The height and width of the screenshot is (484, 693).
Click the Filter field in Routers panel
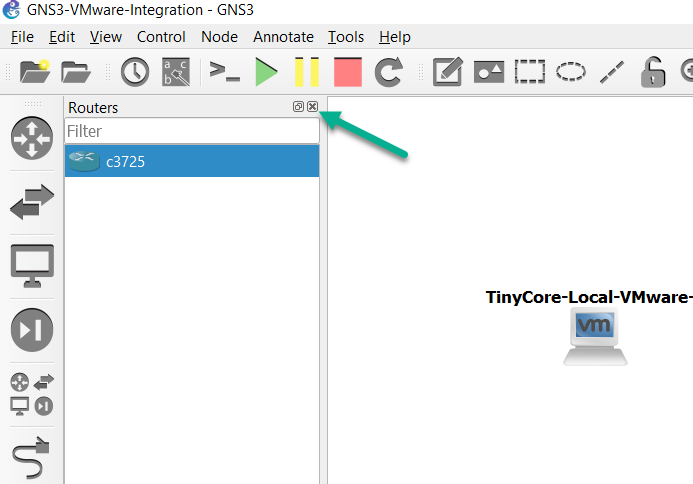pyautogui.click(x=192, y=131)
